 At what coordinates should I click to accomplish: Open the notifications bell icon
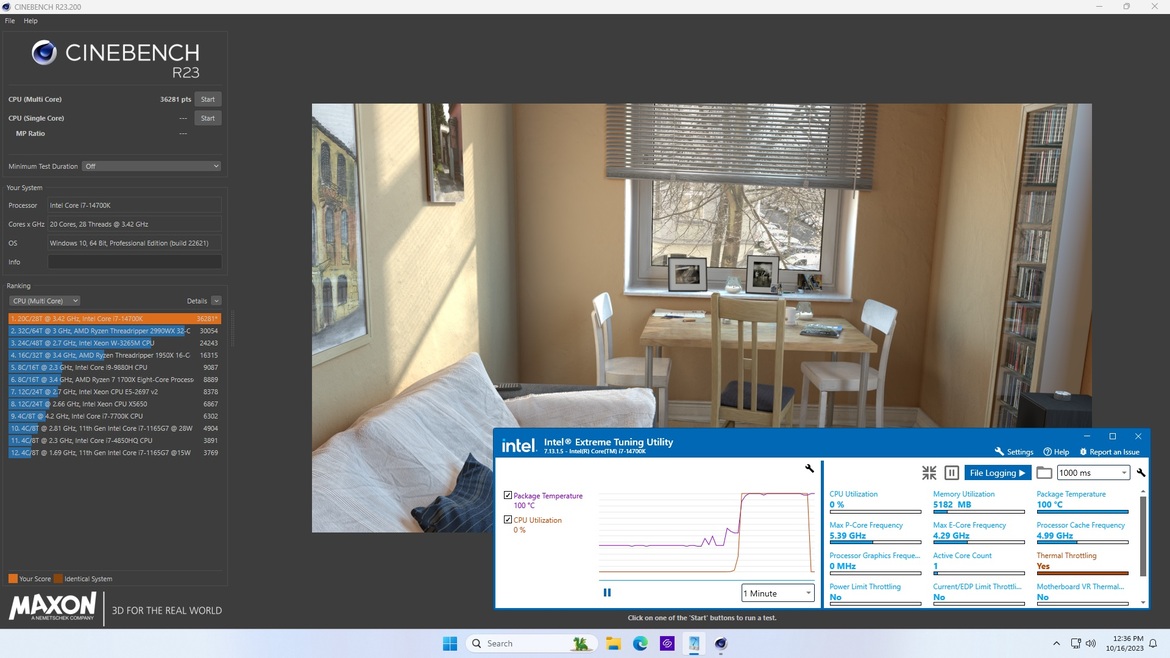tap(1153, 643)
